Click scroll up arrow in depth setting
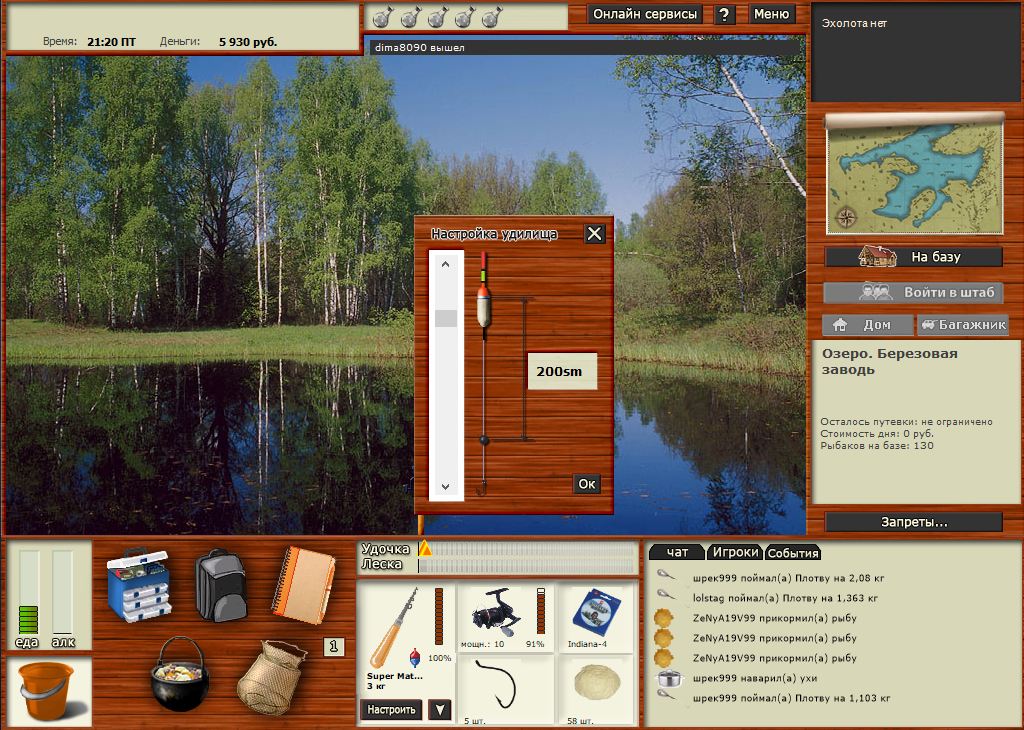Image resolution: width=1024 pixels, height=730 pixels. [x=446, y=266]
